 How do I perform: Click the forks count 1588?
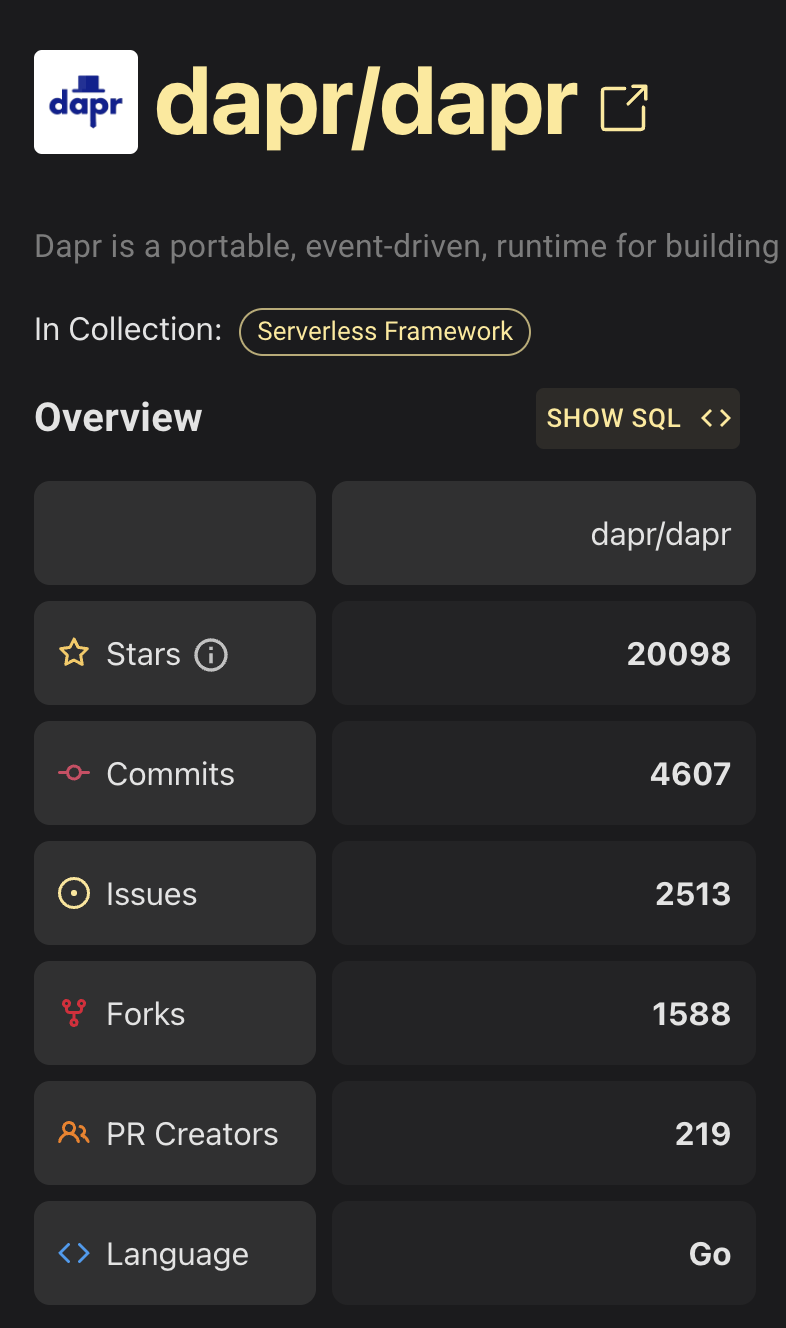692,1014
